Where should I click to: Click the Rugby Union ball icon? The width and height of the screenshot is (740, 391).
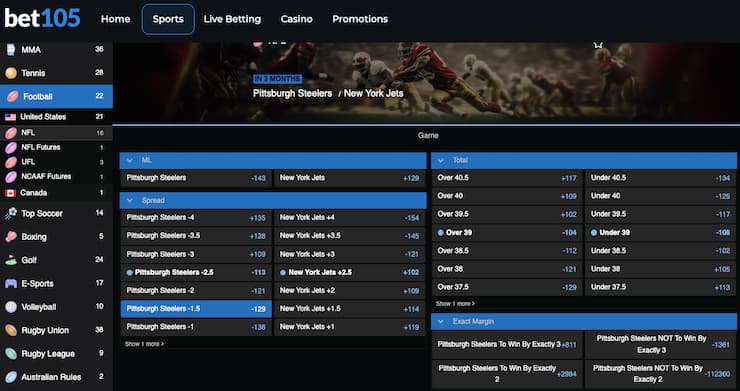click(x=11, y=331)
